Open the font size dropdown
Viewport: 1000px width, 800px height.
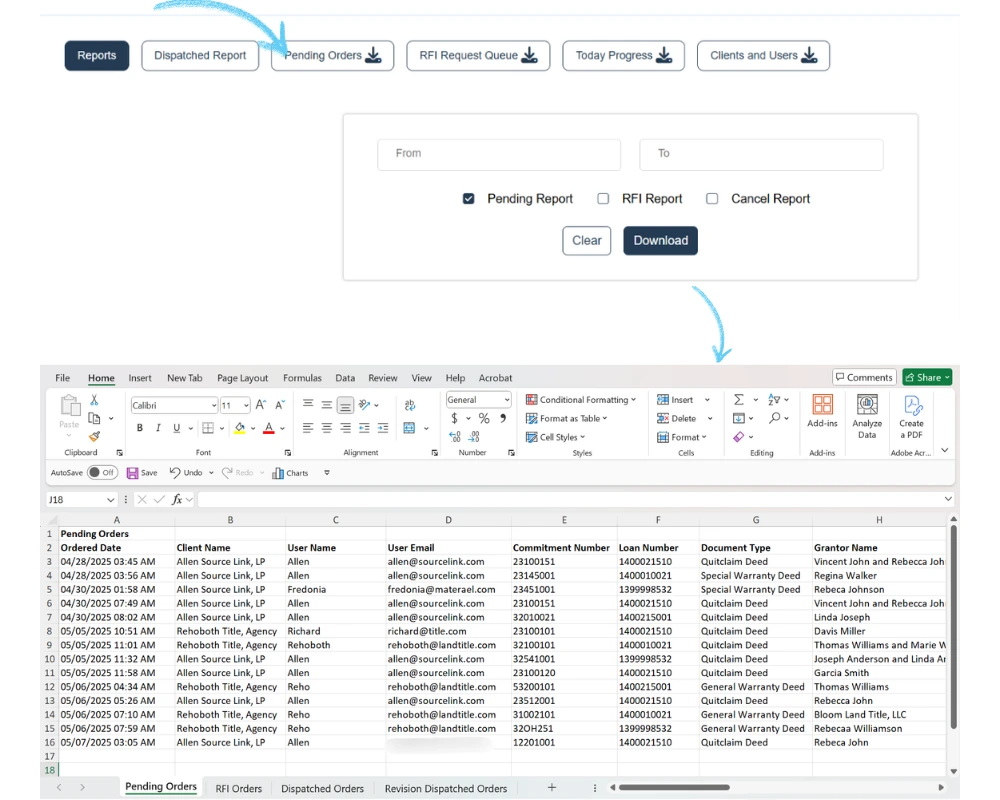[246, 406]
